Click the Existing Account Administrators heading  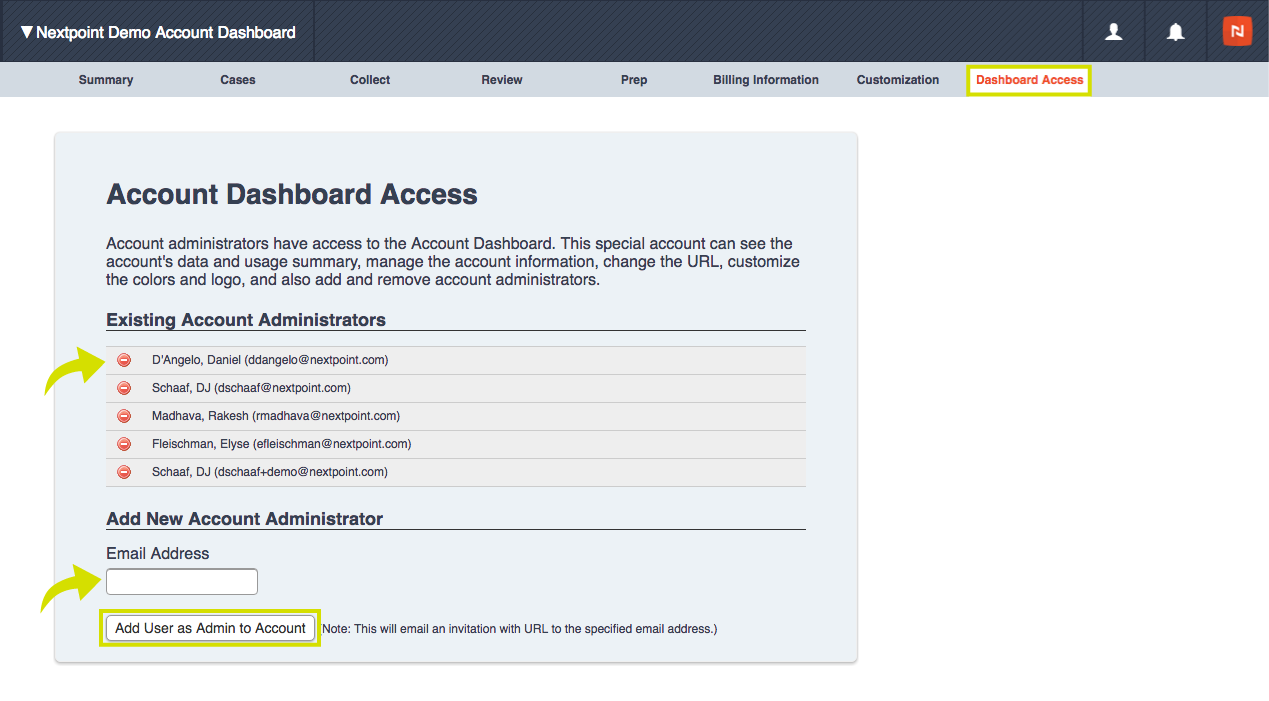pos(246,320)
